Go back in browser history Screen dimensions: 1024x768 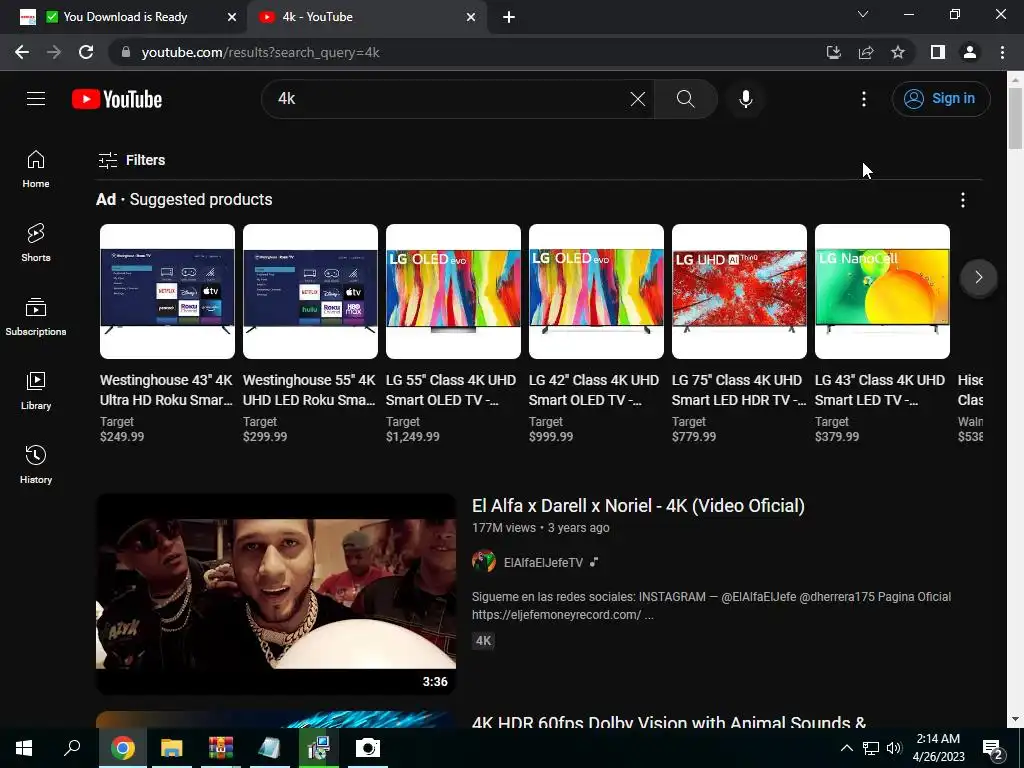click(x=22, y=52)
